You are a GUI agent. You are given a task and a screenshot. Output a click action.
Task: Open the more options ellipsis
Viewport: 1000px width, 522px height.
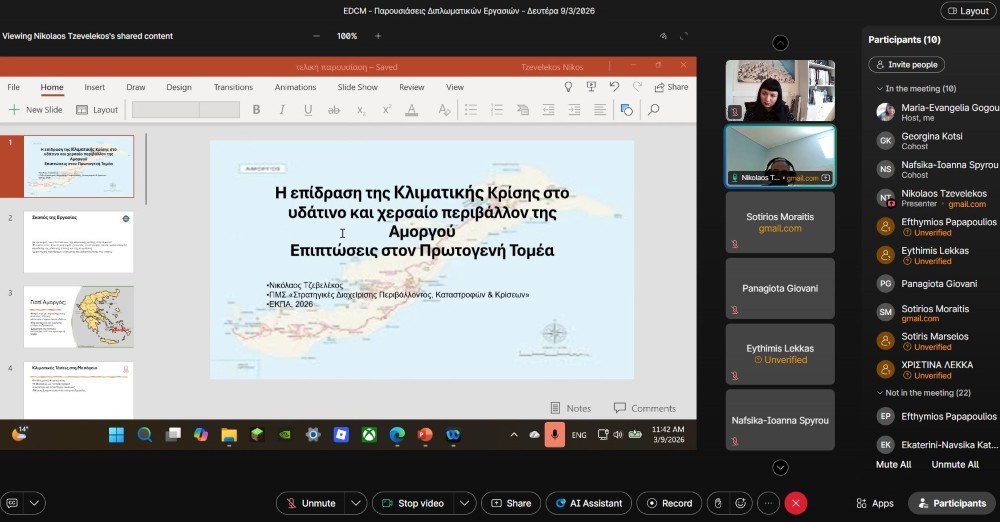(768, 503)
